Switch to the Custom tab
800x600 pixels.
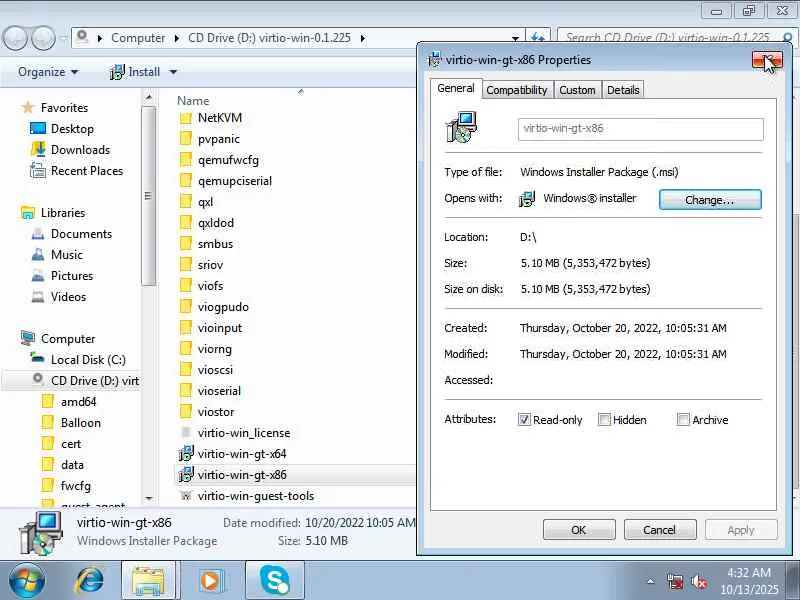(x=577, y=90)
